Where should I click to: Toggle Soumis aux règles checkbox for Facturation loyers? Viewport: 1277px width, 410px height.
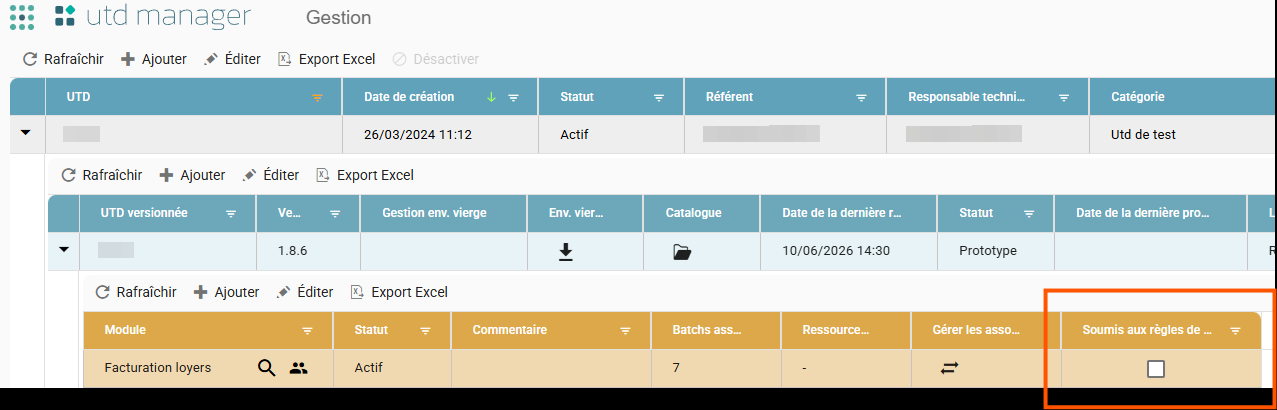tap(1156, 369)
